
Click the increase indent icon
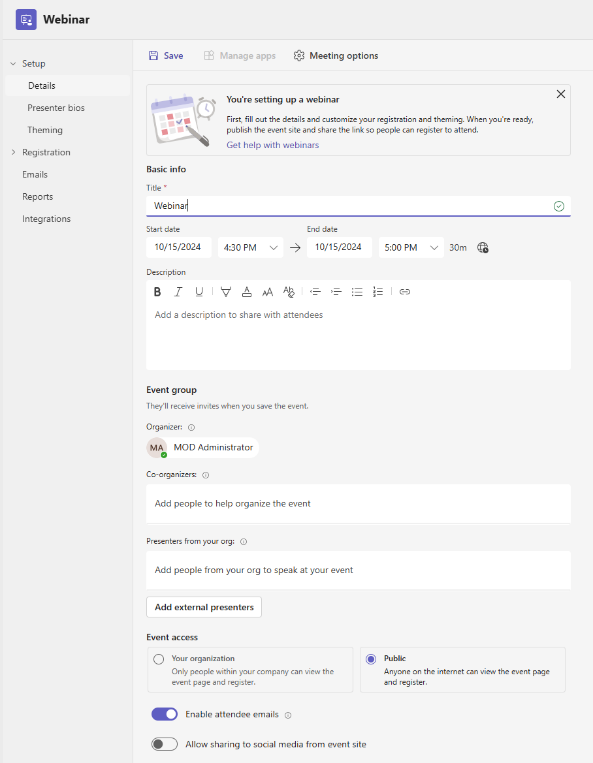pos(336,292)
